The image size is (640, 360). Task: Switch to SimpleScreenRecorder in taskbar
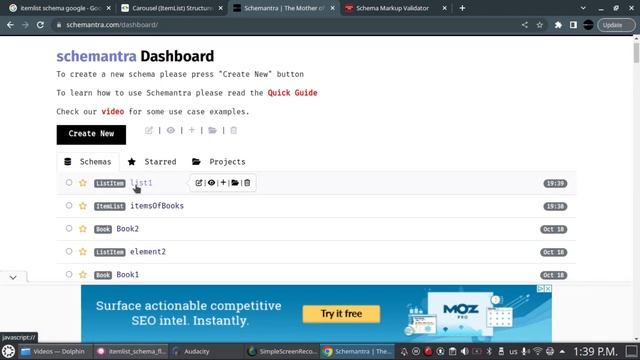pyautogui.click(x=282, y=351)
